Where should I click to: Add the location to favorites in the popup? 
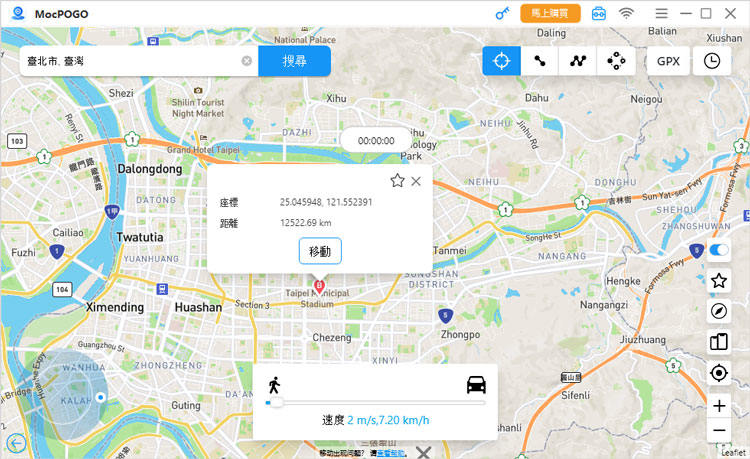pyautogui.click(x=397, y=181)
